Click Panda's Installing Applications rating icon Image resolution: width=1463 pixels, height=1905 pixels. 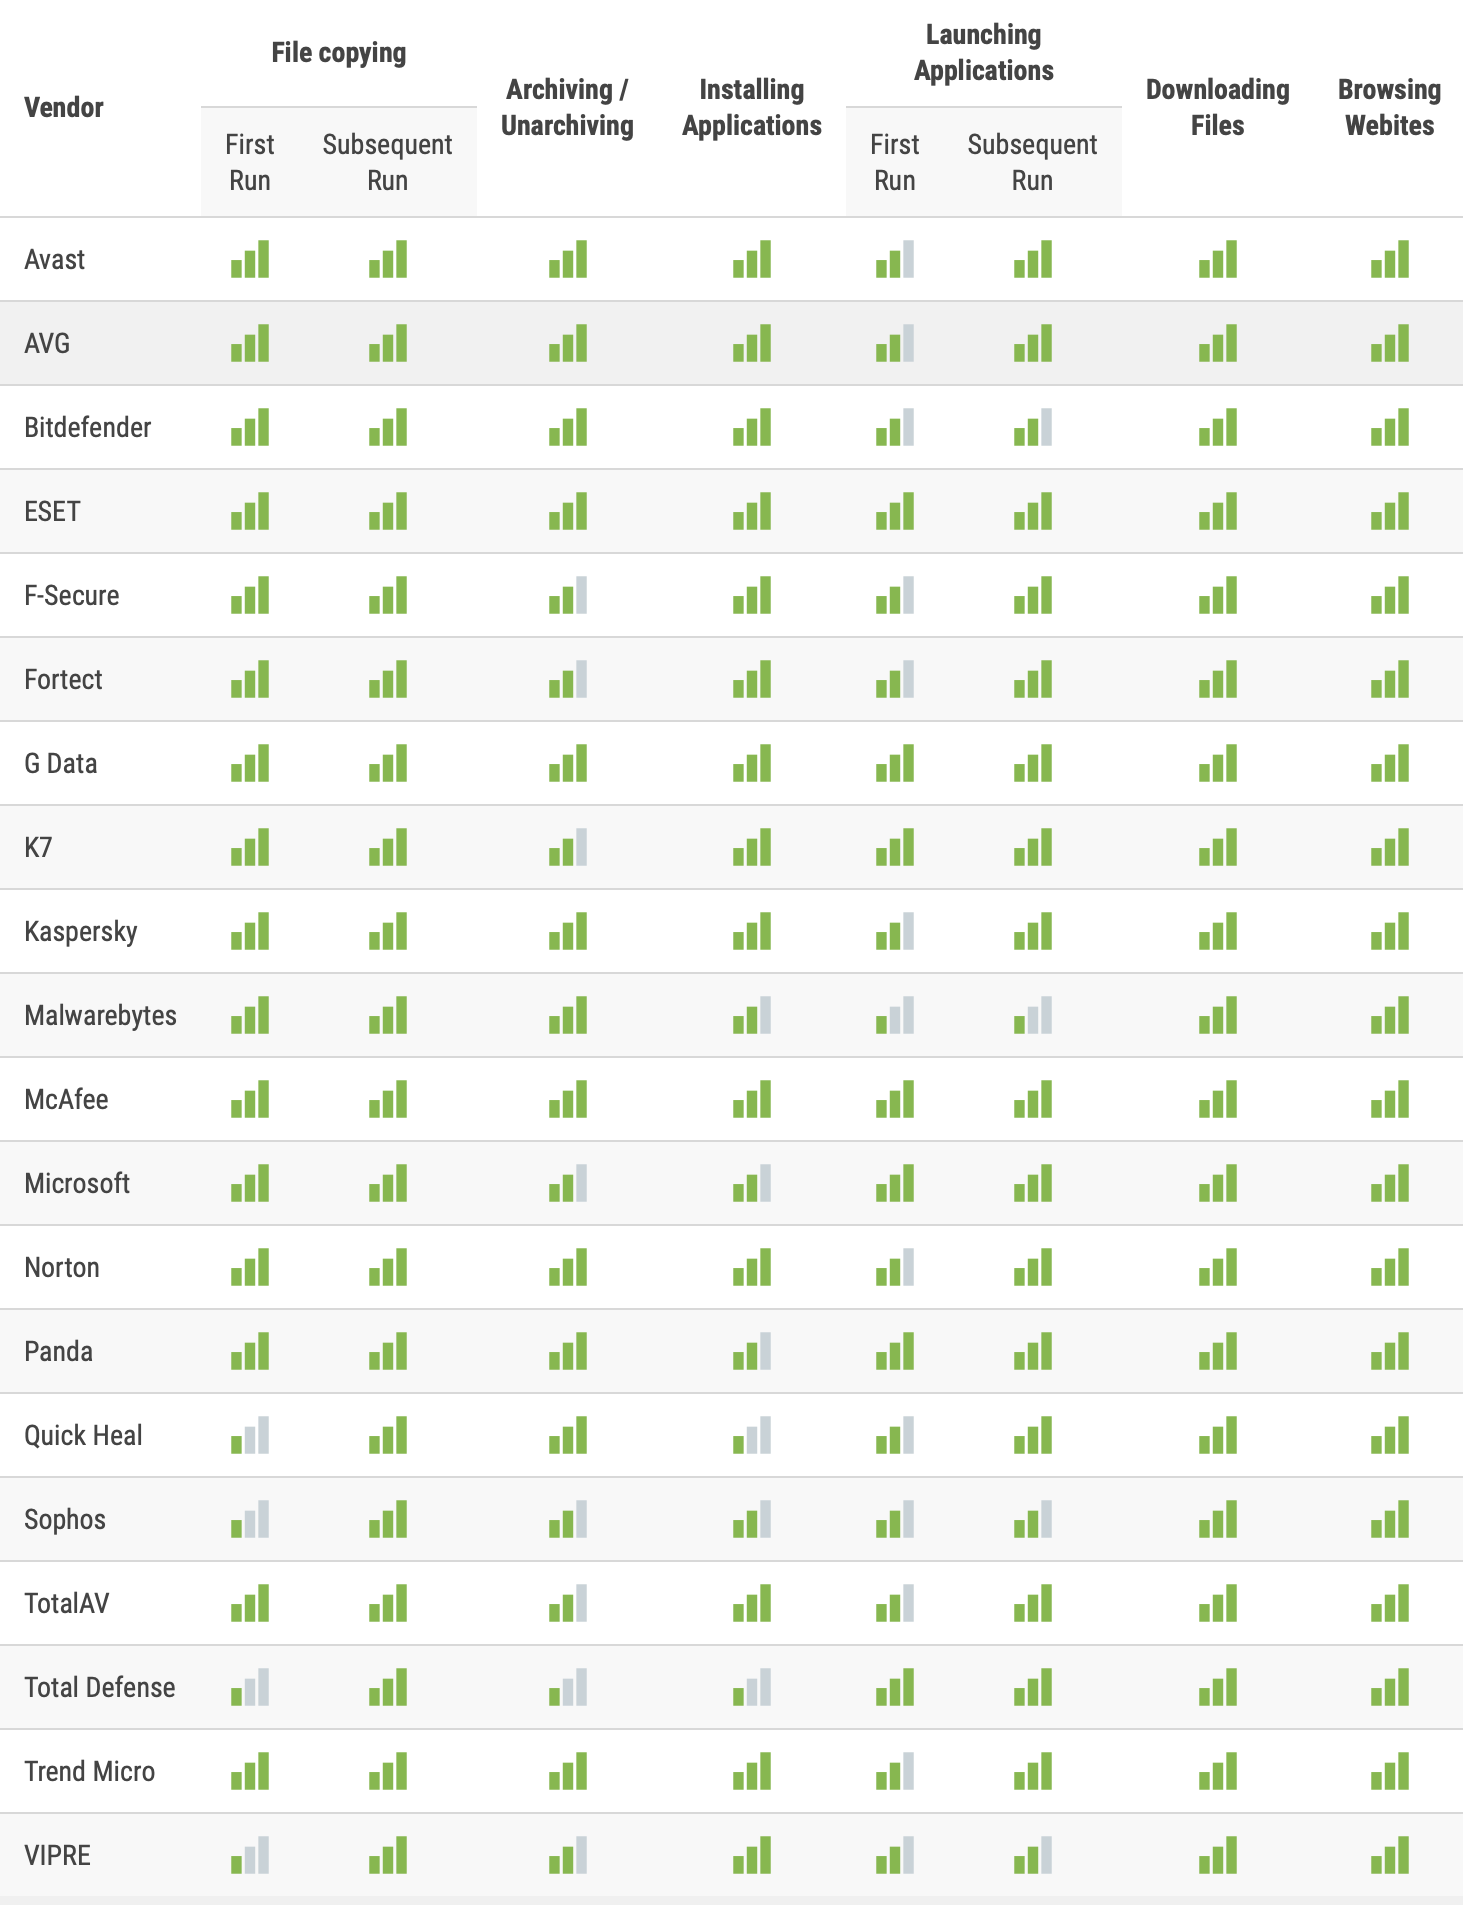coord(752,1351)
